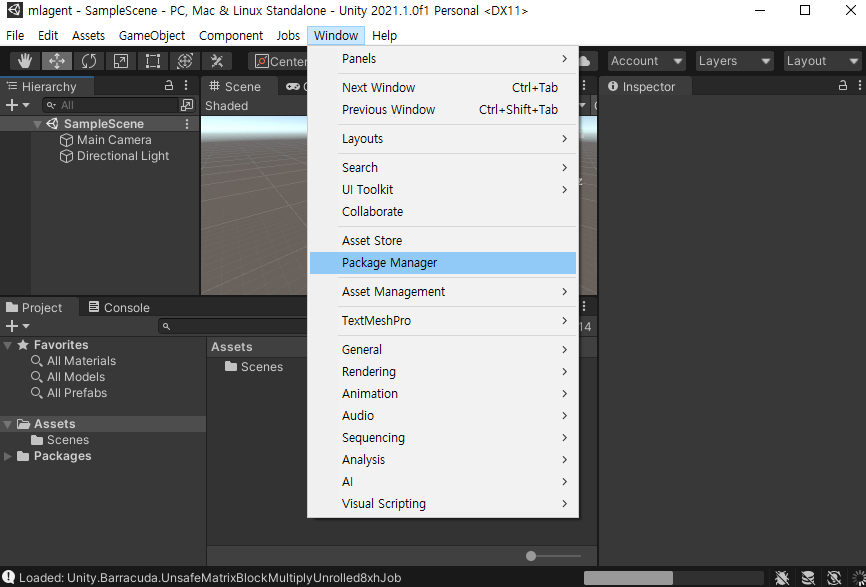
Task: Toggle the Center pivot button
Action: click(279, 61)
